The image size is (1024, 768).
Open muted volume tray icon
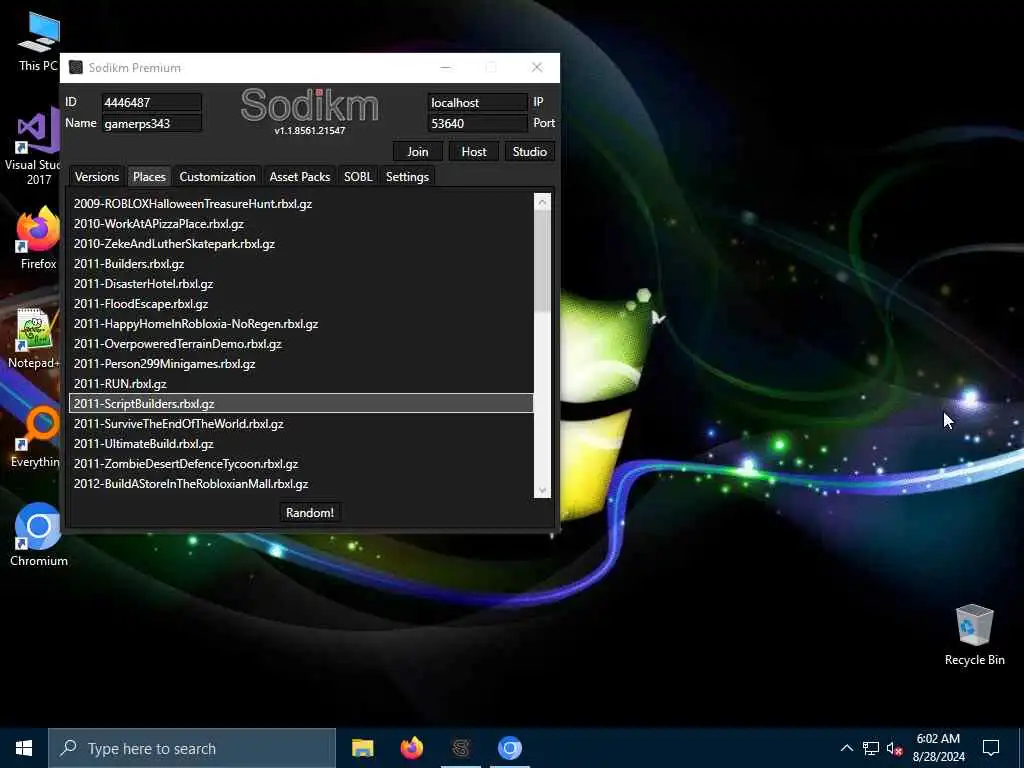tap(895, 748)
